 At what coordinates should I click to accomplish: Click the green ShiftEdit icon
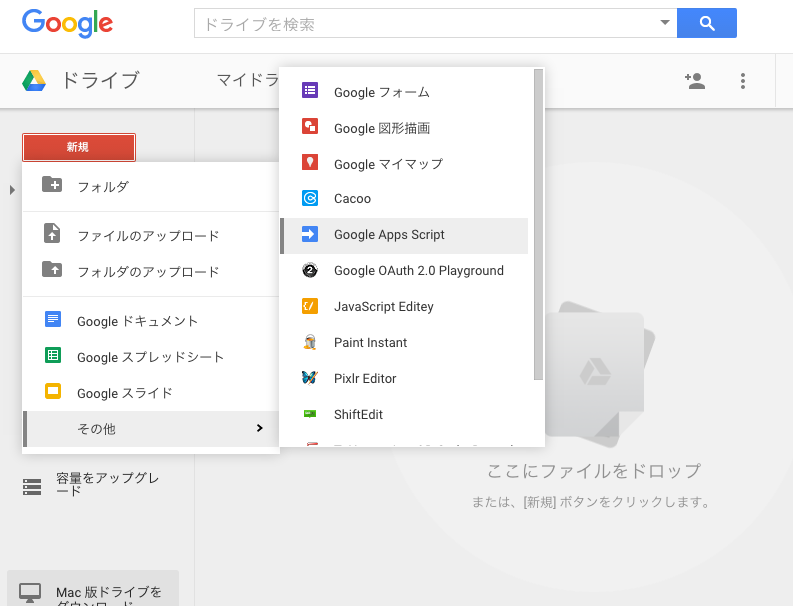tap(310, 414)
